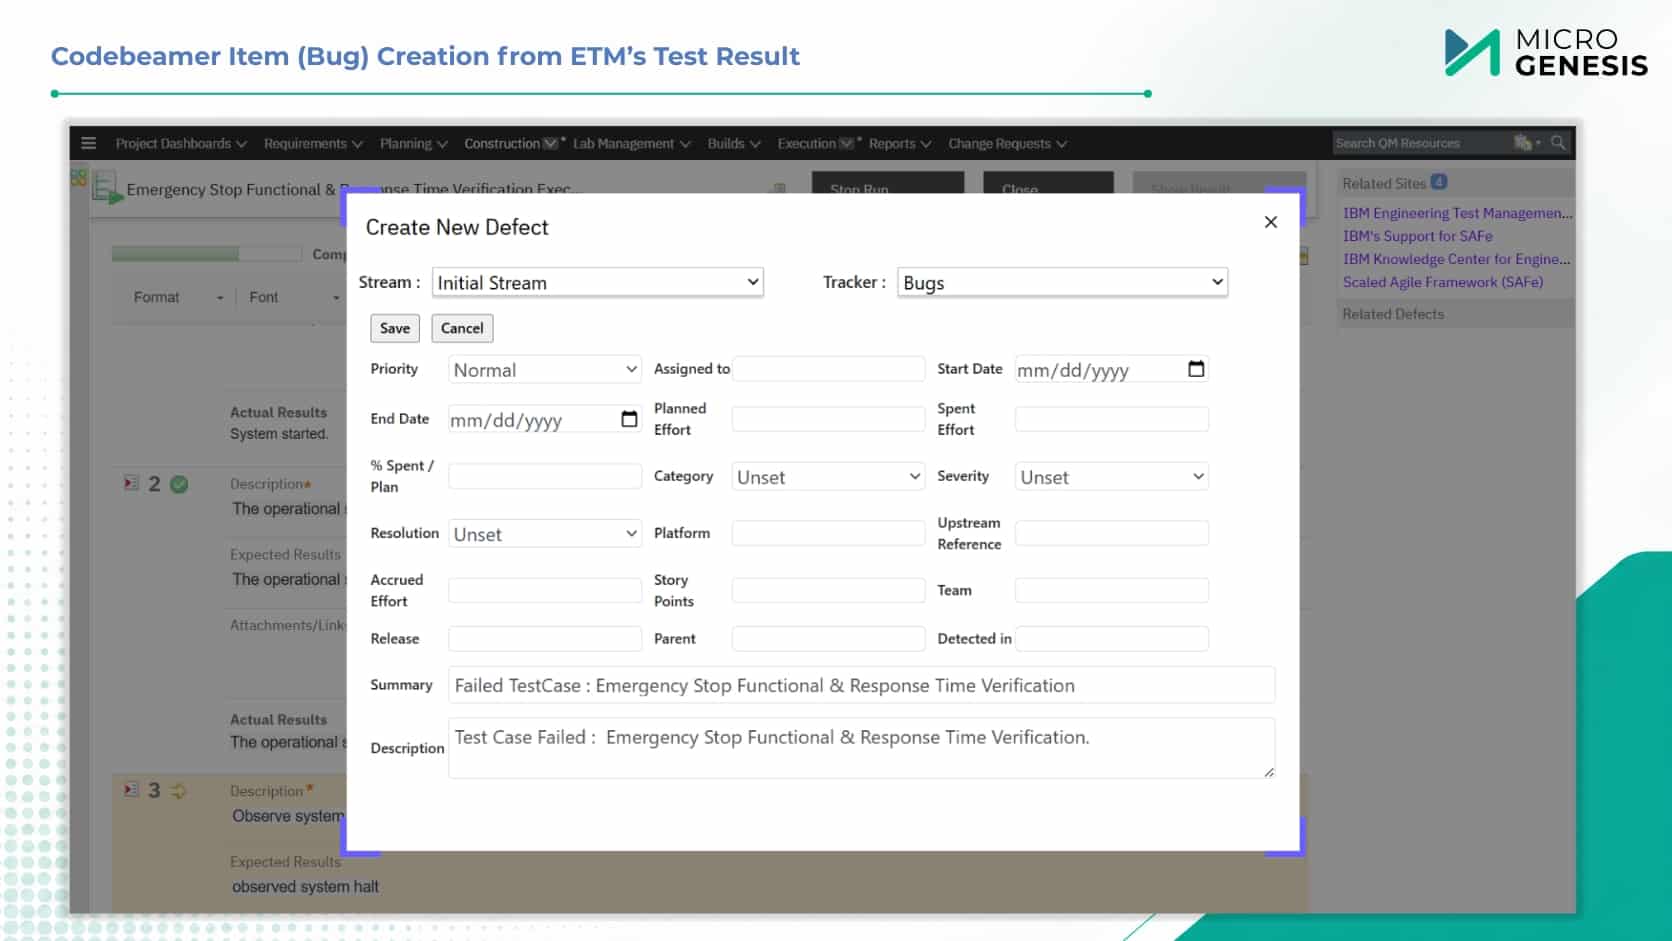Open the End Date calendar picker icon

click(x=629, y=419)
